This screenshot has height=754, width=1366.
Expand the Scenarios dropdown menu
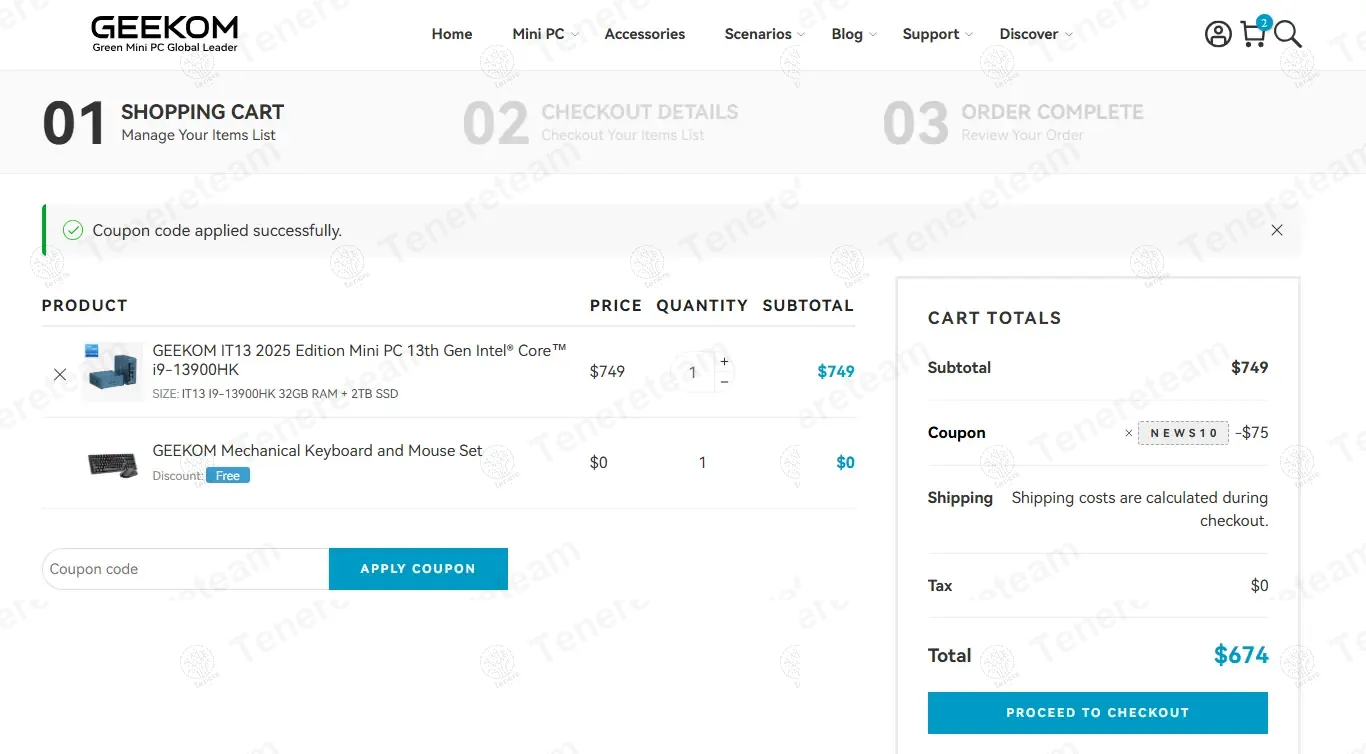(764, 34)
